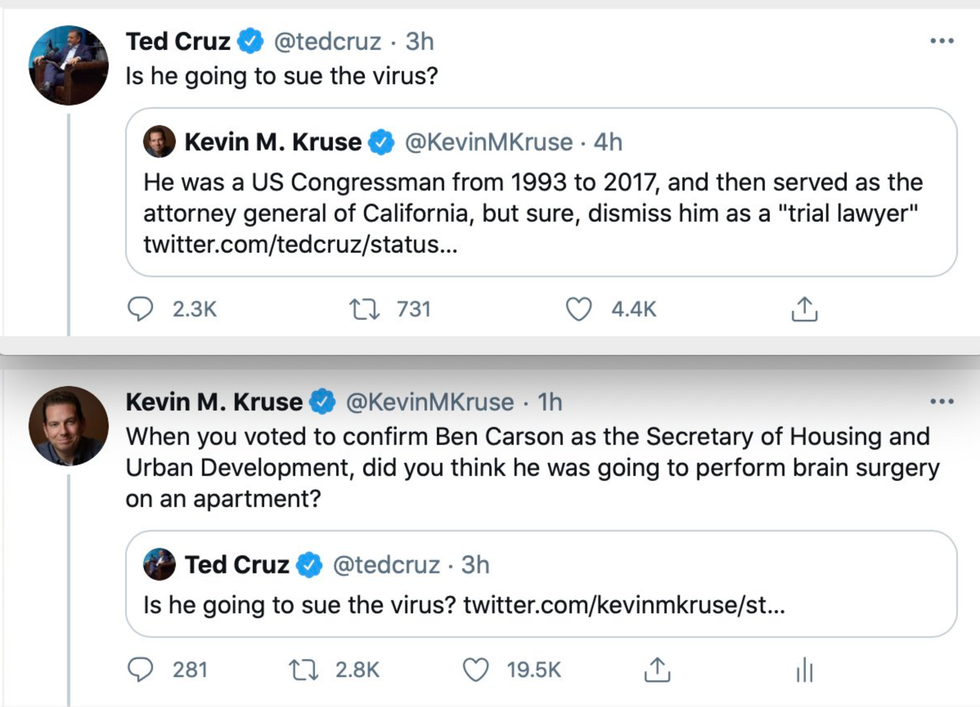Share Kevin Kruse's Ben Carson tweet
Viewport: 980px width, 707px height.
click(657, 669)
